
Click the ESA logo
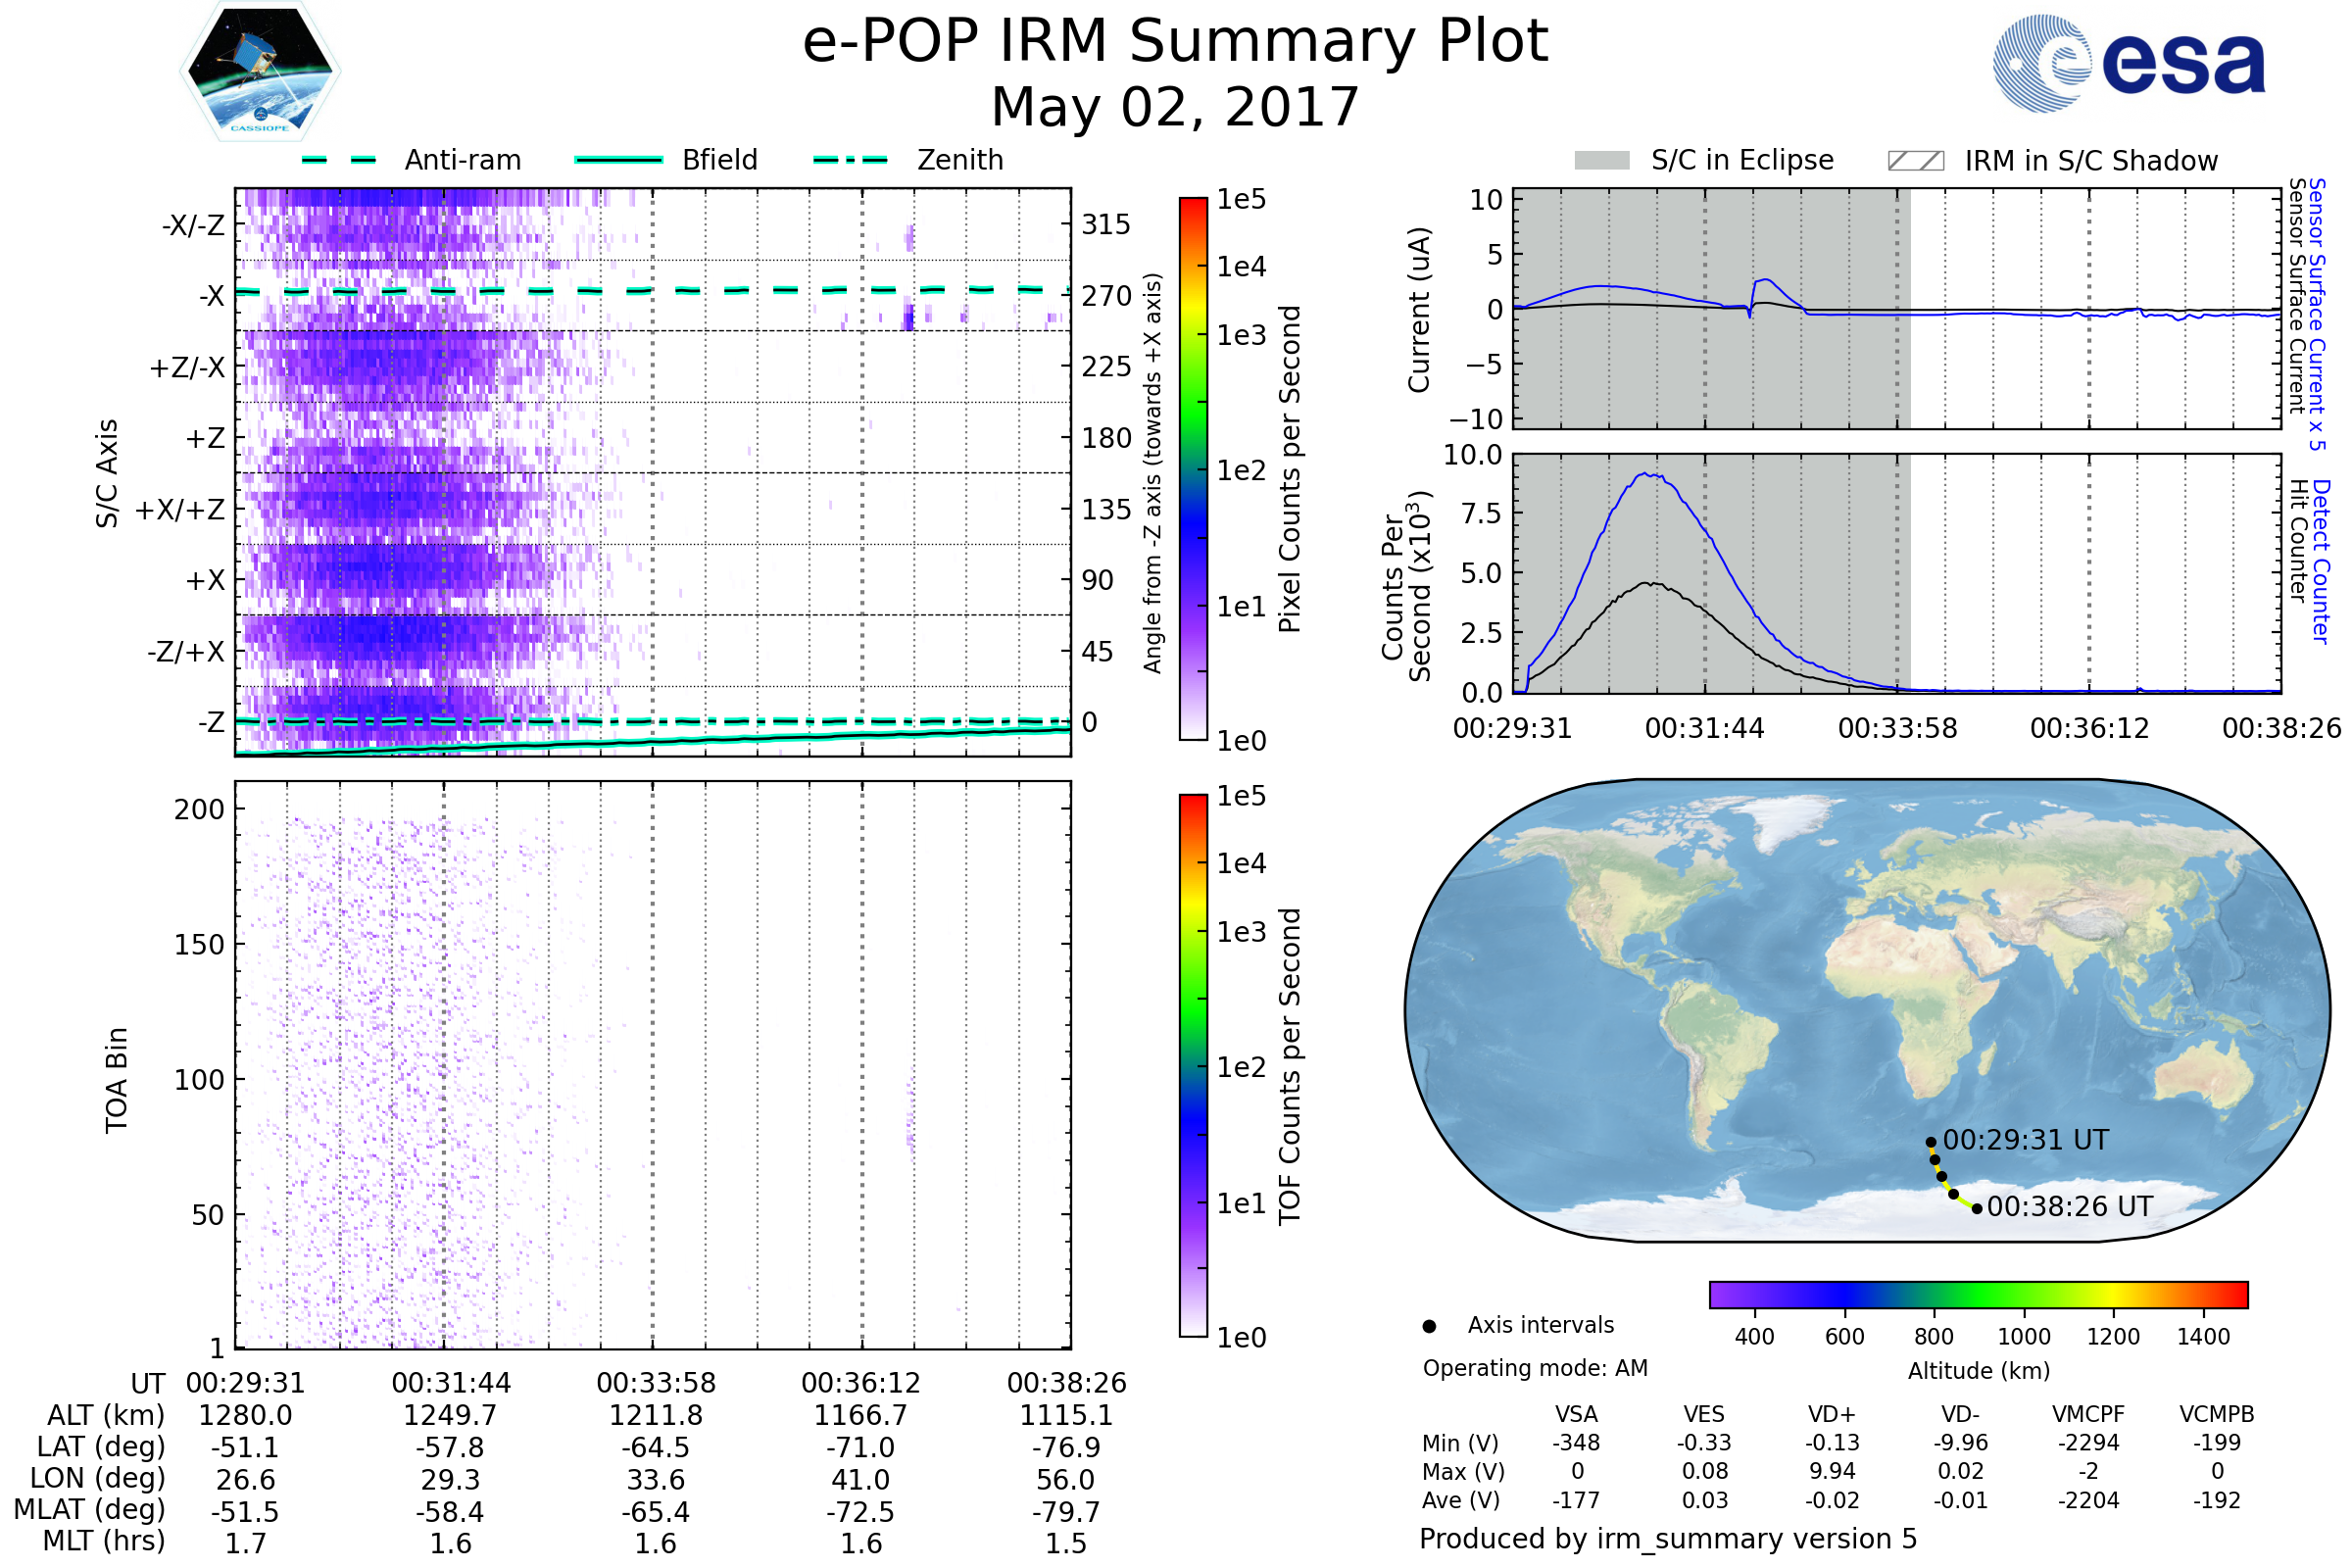click(2128, 62)
